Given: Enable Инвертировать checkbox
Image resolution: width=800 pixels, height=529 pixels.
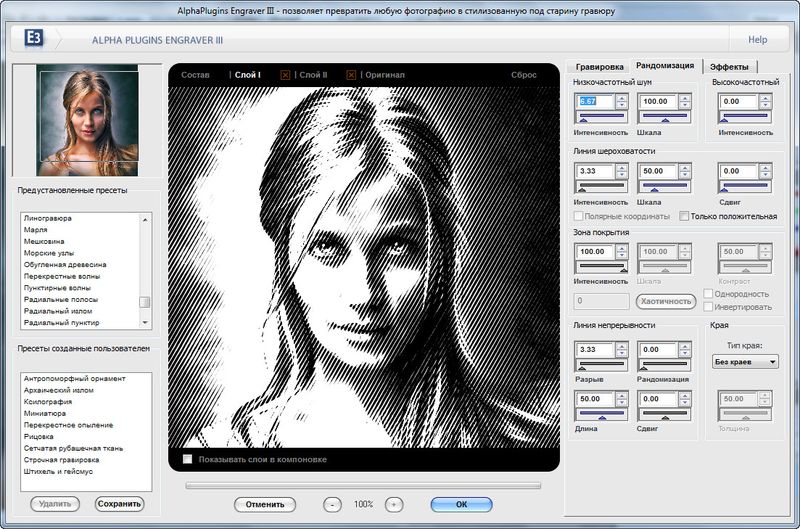Looking at the screenshot, I should [708, 307].
